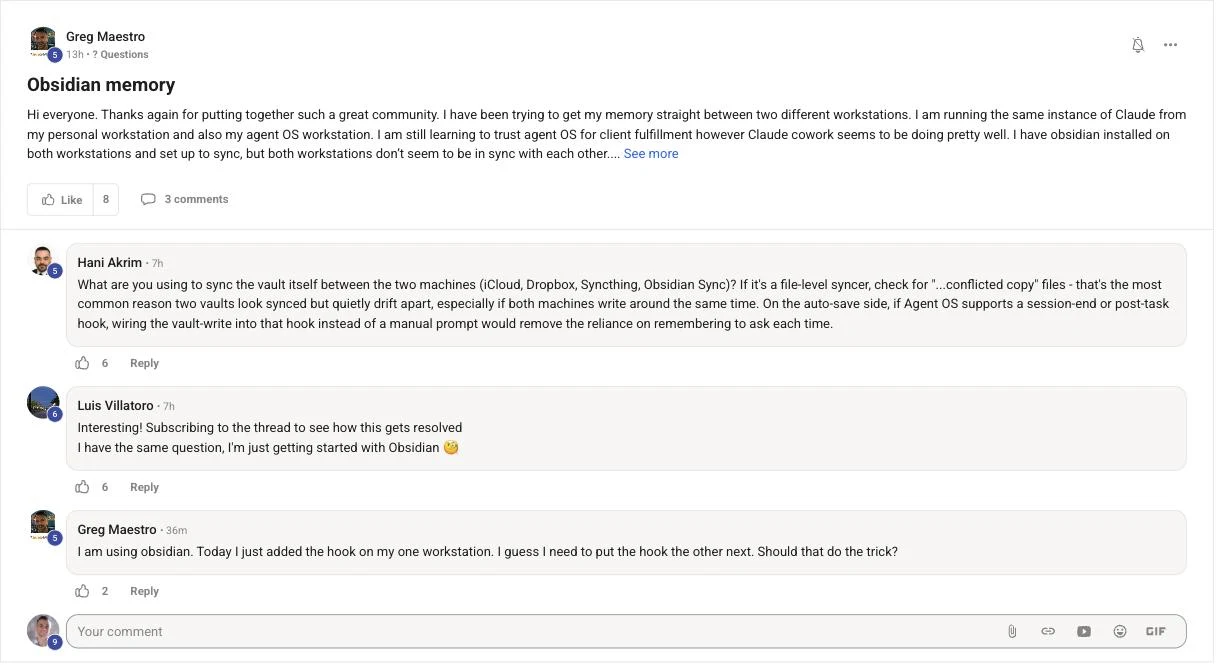Open the Questions category link
Image resolution: width=1216 pixels, height=665 pixels.
pos(120,55)
